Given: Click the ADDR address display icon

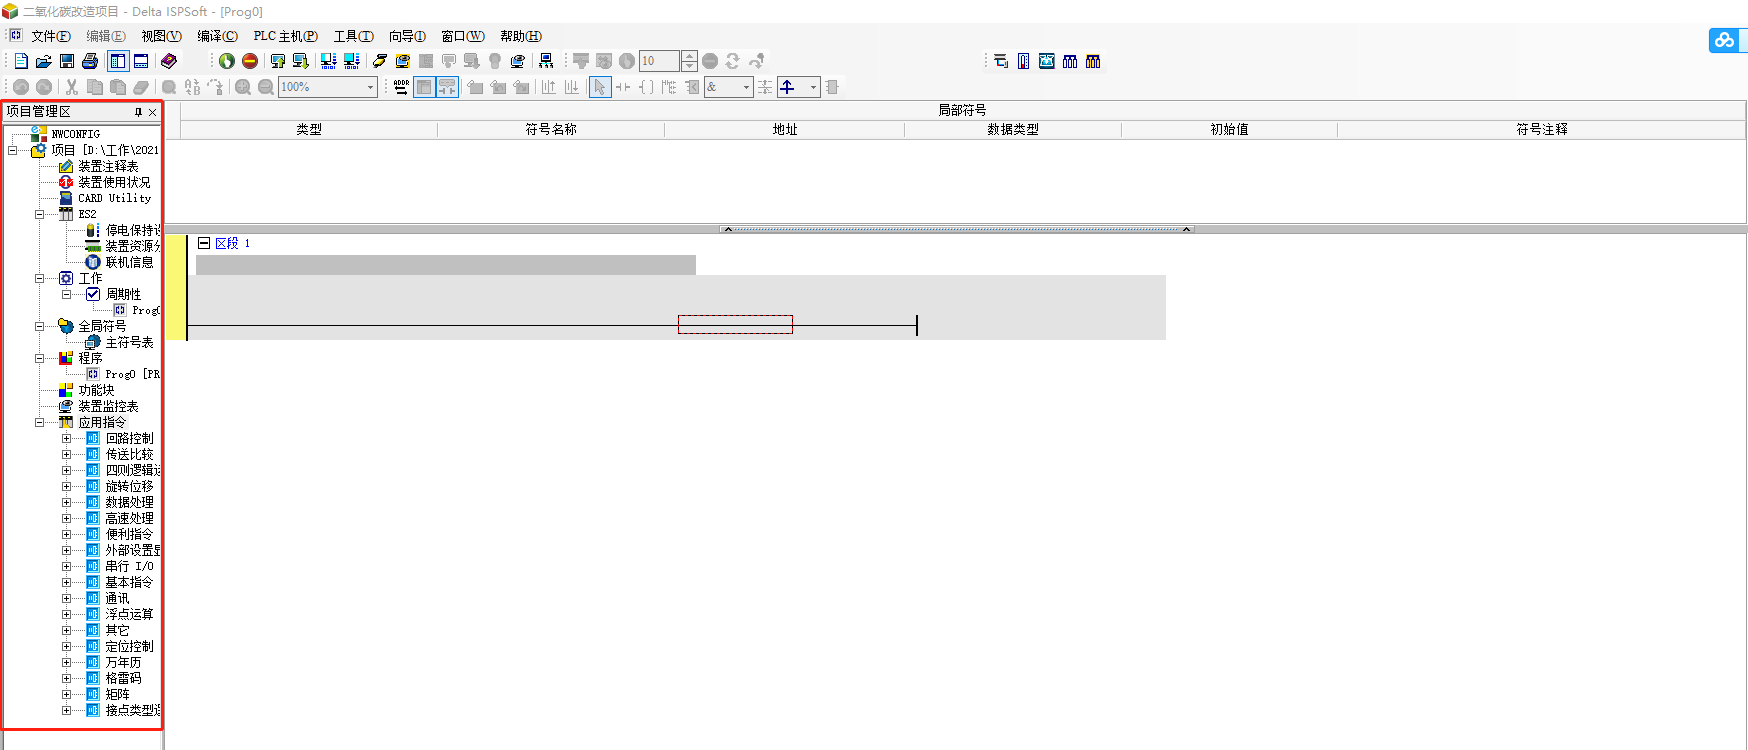Looking at the screenshot, I should coord(401,87).
